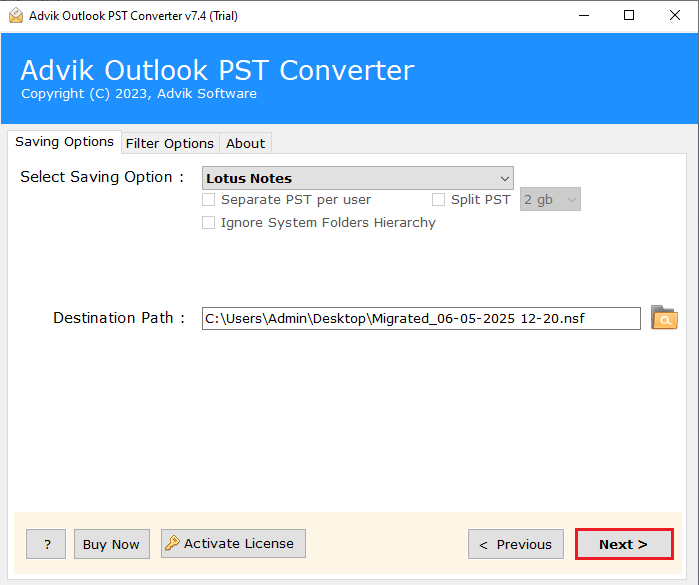Click the Destination Path label
699x585 pixels.
pos(119,318)
